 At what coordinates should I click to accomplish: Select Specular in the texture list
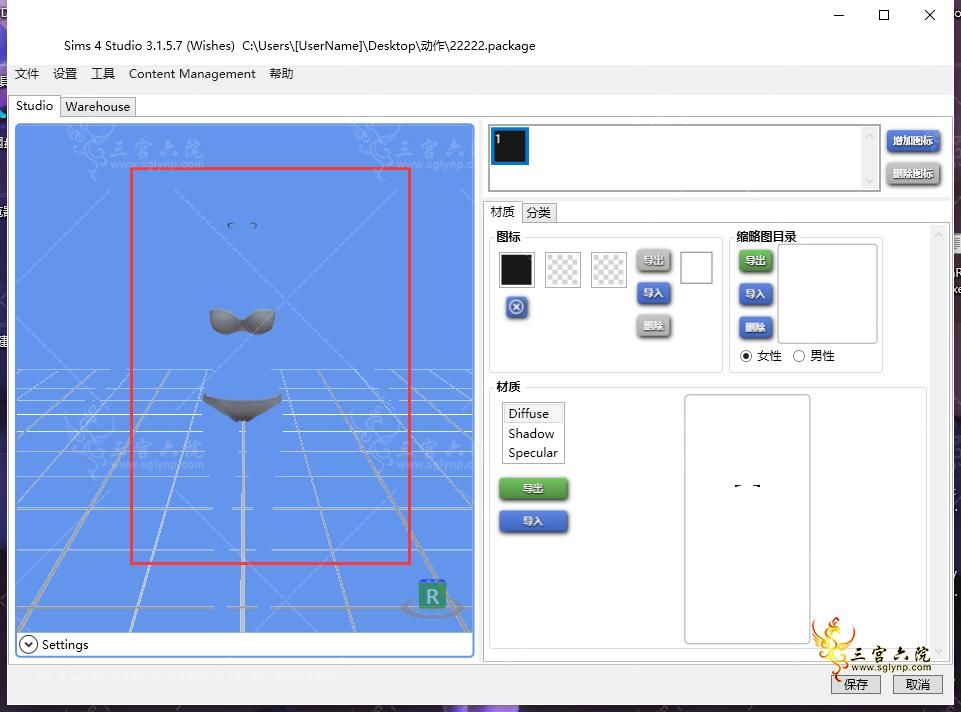click(x=533, y=453)
